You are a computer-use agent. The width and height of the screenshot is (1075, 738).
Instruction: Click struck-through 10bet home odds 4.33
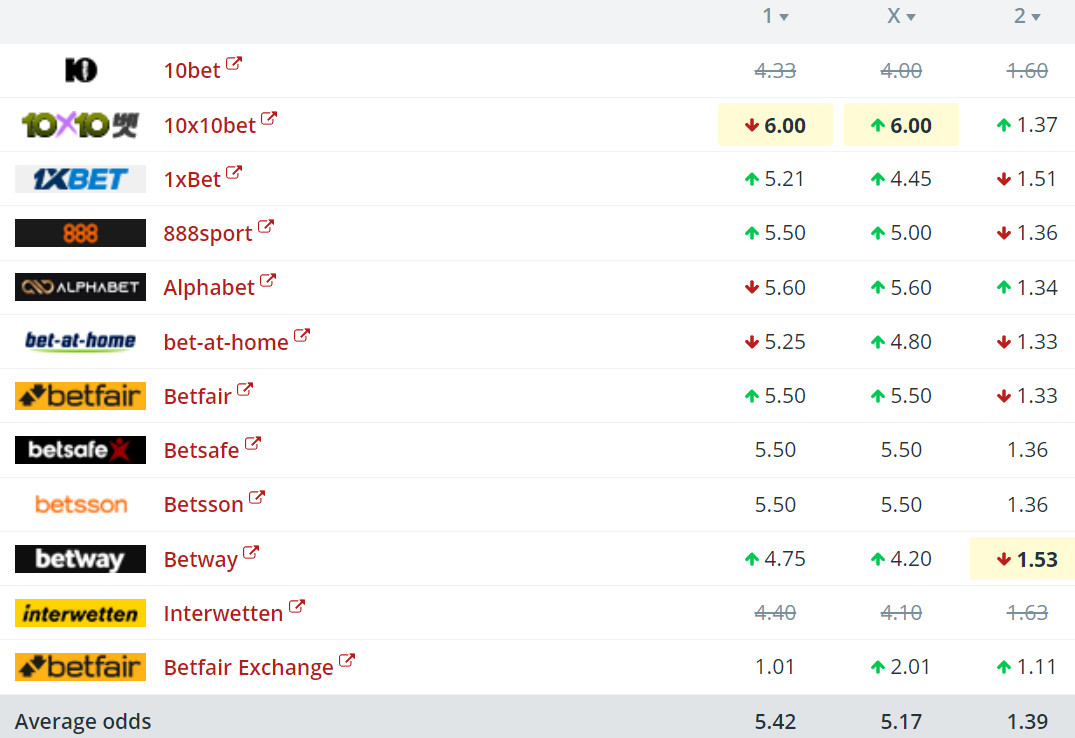point(775,71)
